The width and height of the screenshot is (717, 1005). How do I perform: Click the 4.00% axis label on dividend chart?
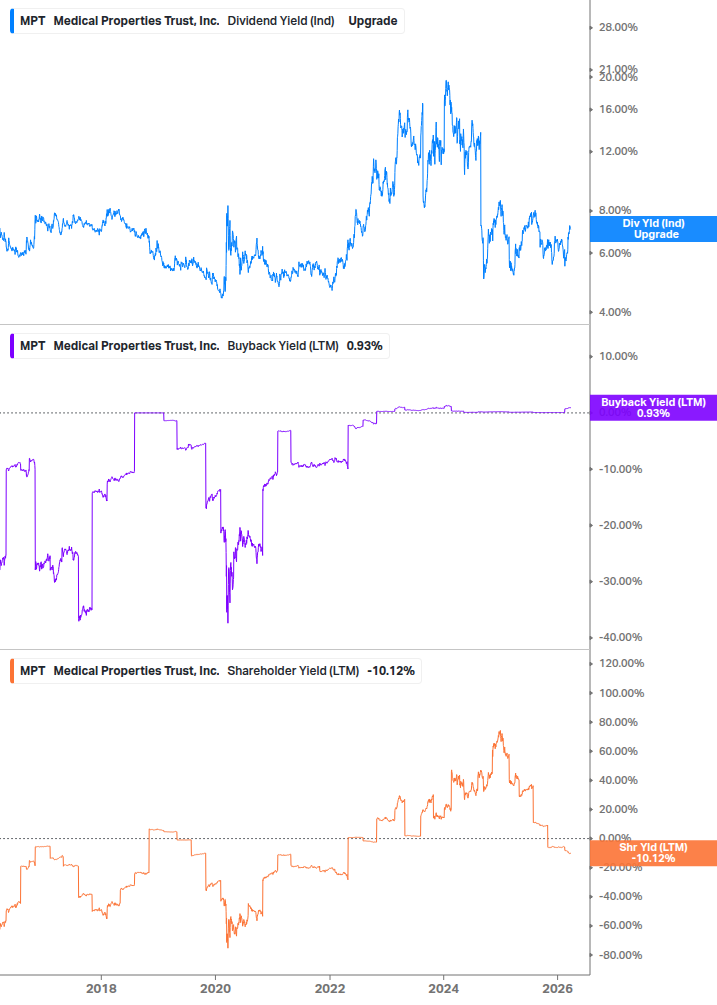click(x=615, y=312)
